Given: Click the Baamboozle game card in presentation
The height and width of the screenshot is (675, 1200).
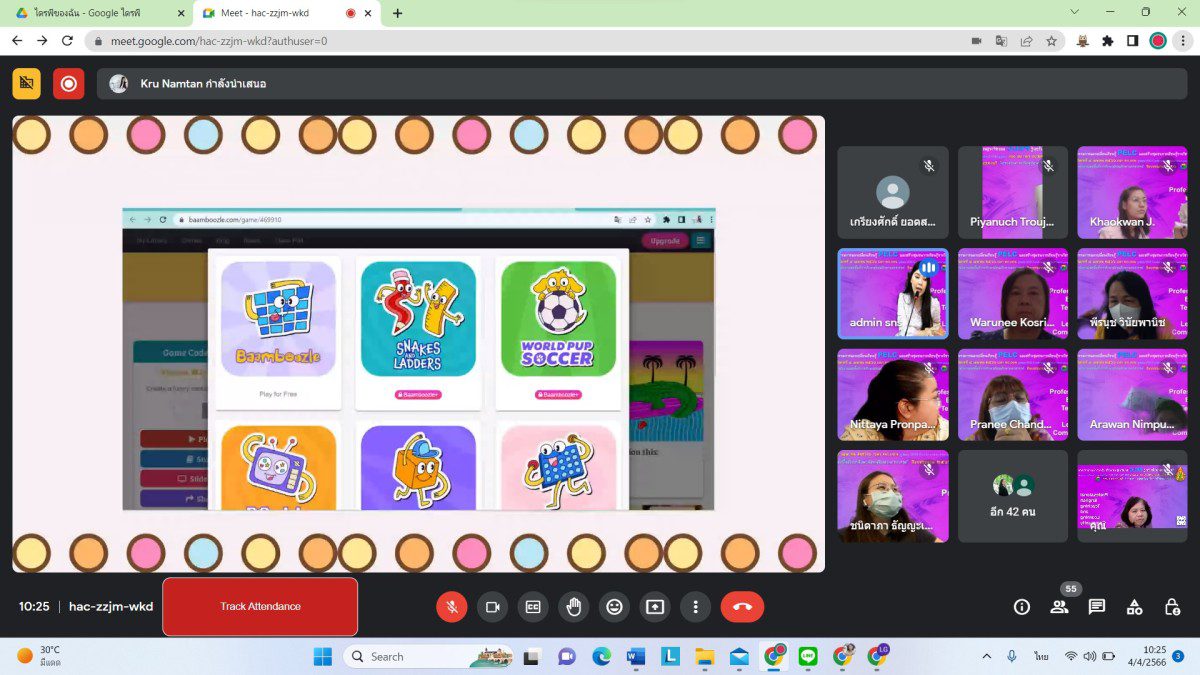Looking at the screenshot, I should [278, 332].
